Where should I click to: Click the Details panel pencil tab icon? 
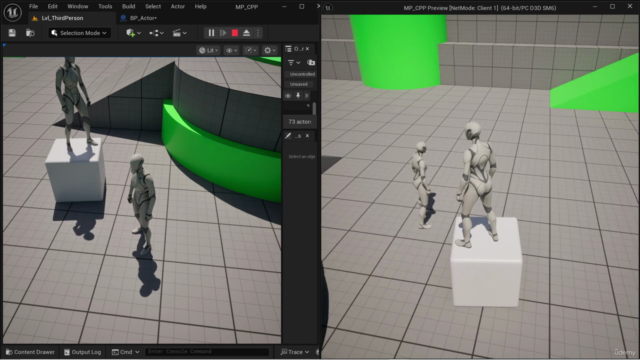(288, 136)
